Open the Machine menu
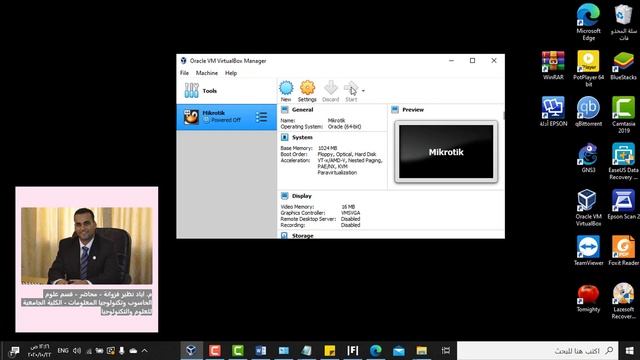The image size is (640, 360). click(207, 73)
